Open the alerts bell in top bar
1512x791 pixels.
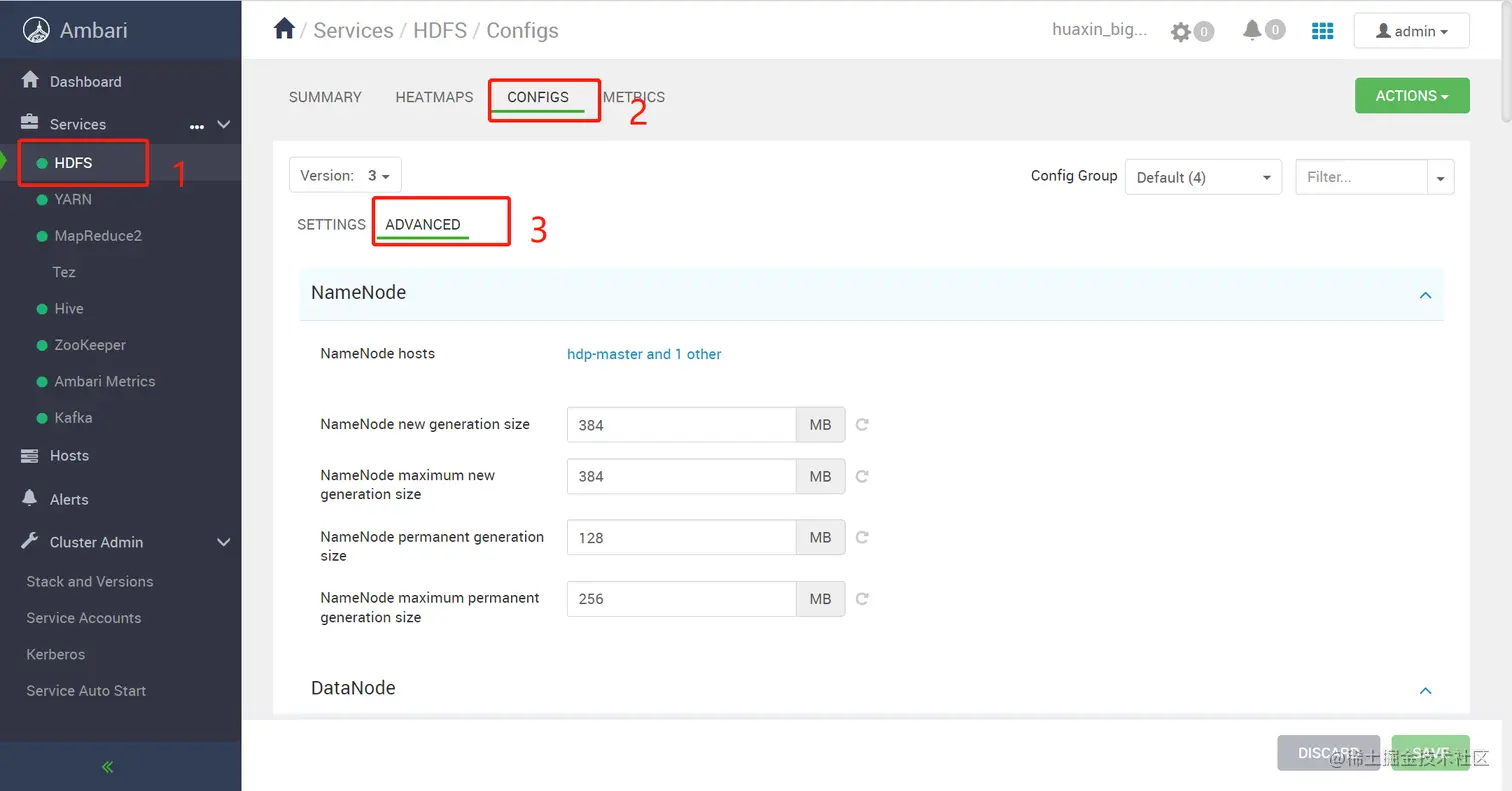(1252, 31)
